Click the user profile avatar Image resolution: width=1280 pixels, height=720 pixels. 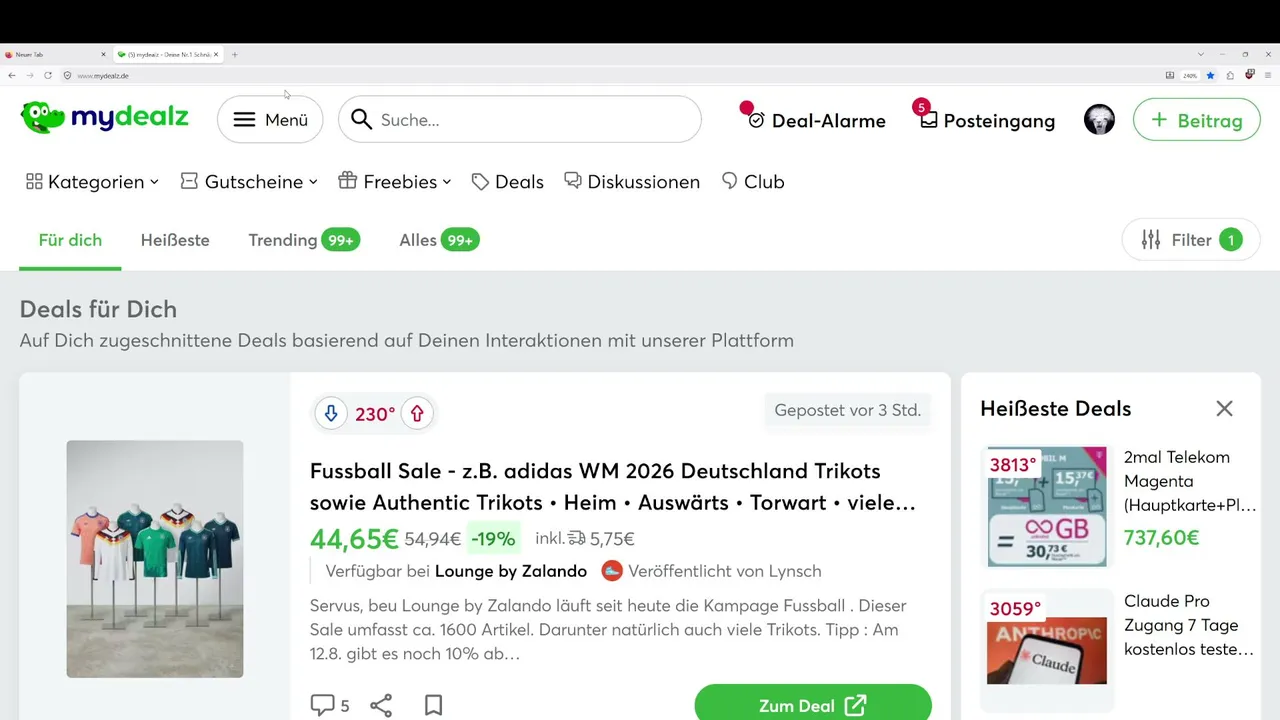(1099, 120)
